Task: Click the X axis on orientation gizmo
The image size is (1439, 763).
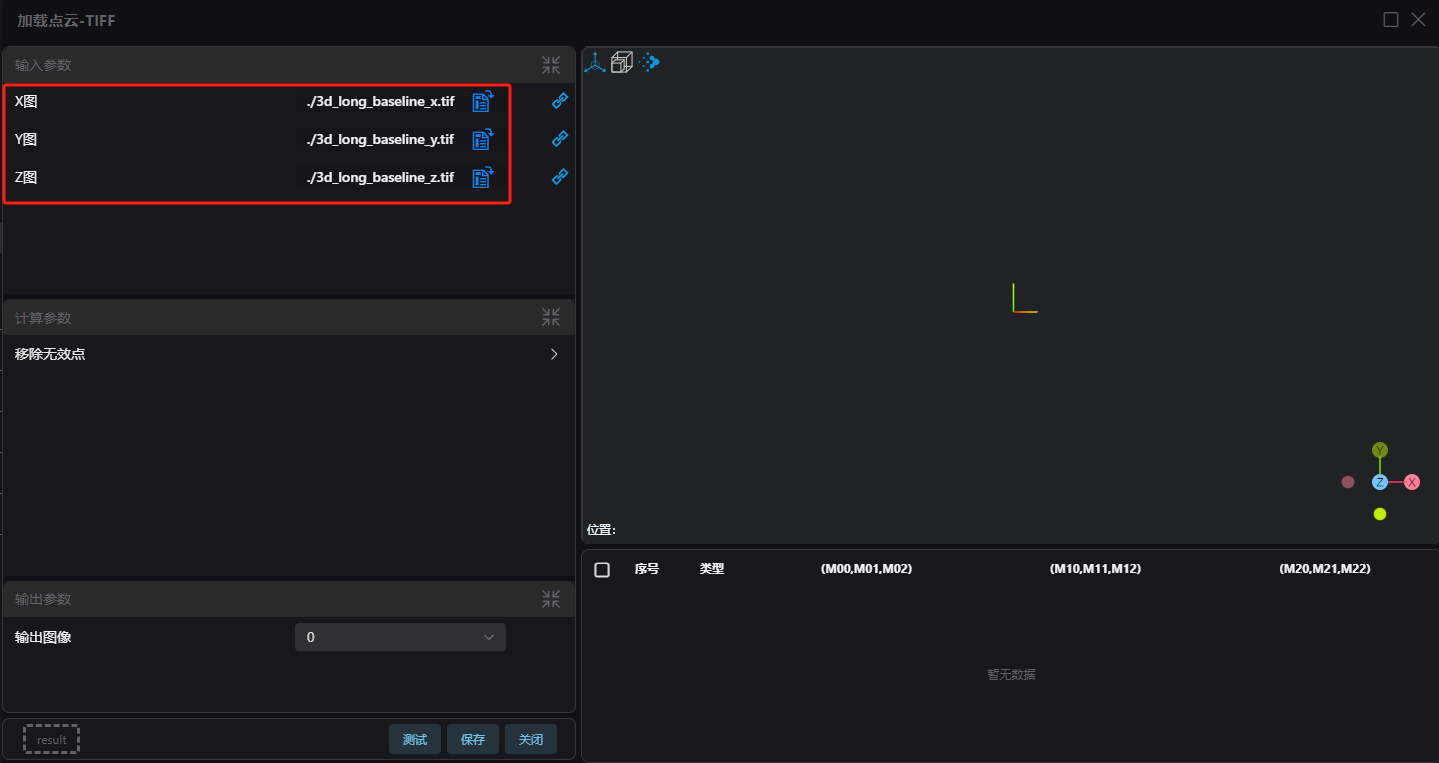Action: coord(1412,482)
